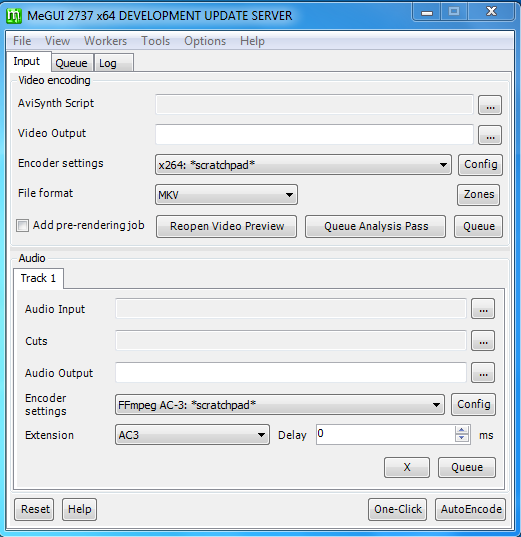Click the MeGUI application icon in title bar
This screenshot has width=521, height=537.
pos(14,16)
